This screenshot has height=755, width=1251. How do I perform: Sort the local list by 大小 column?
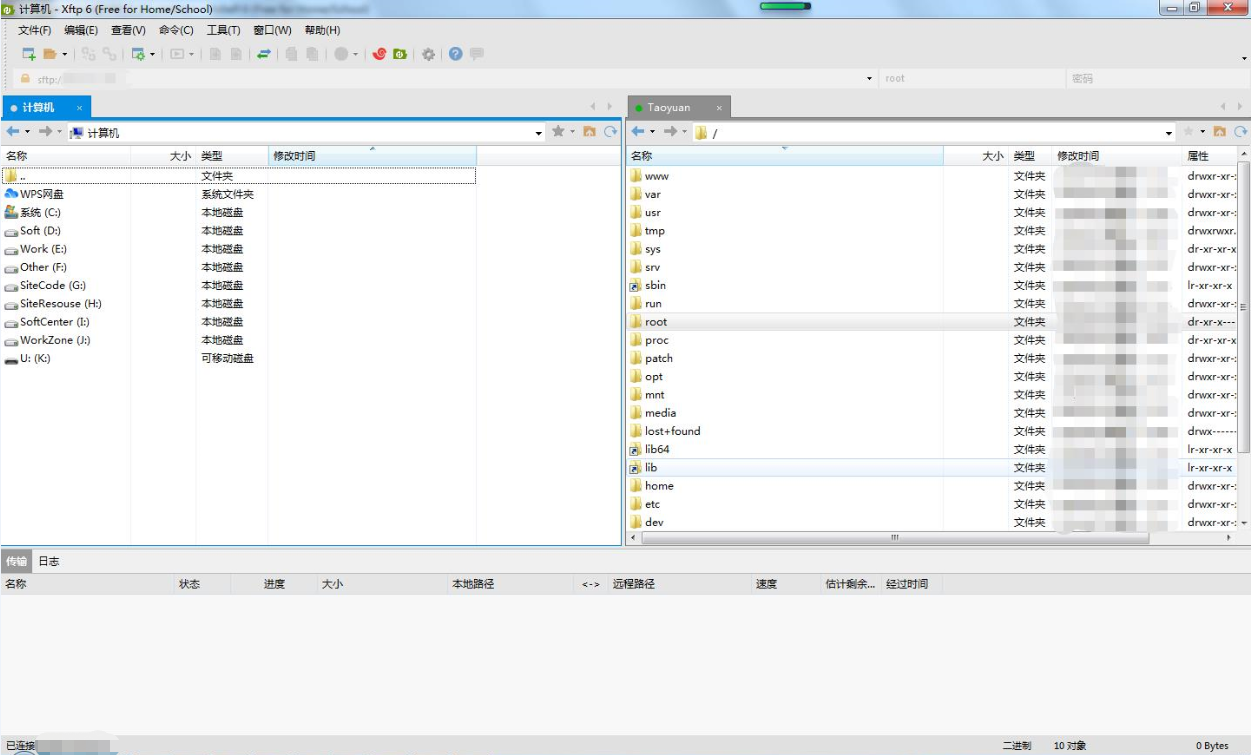[x=163, y=156]
